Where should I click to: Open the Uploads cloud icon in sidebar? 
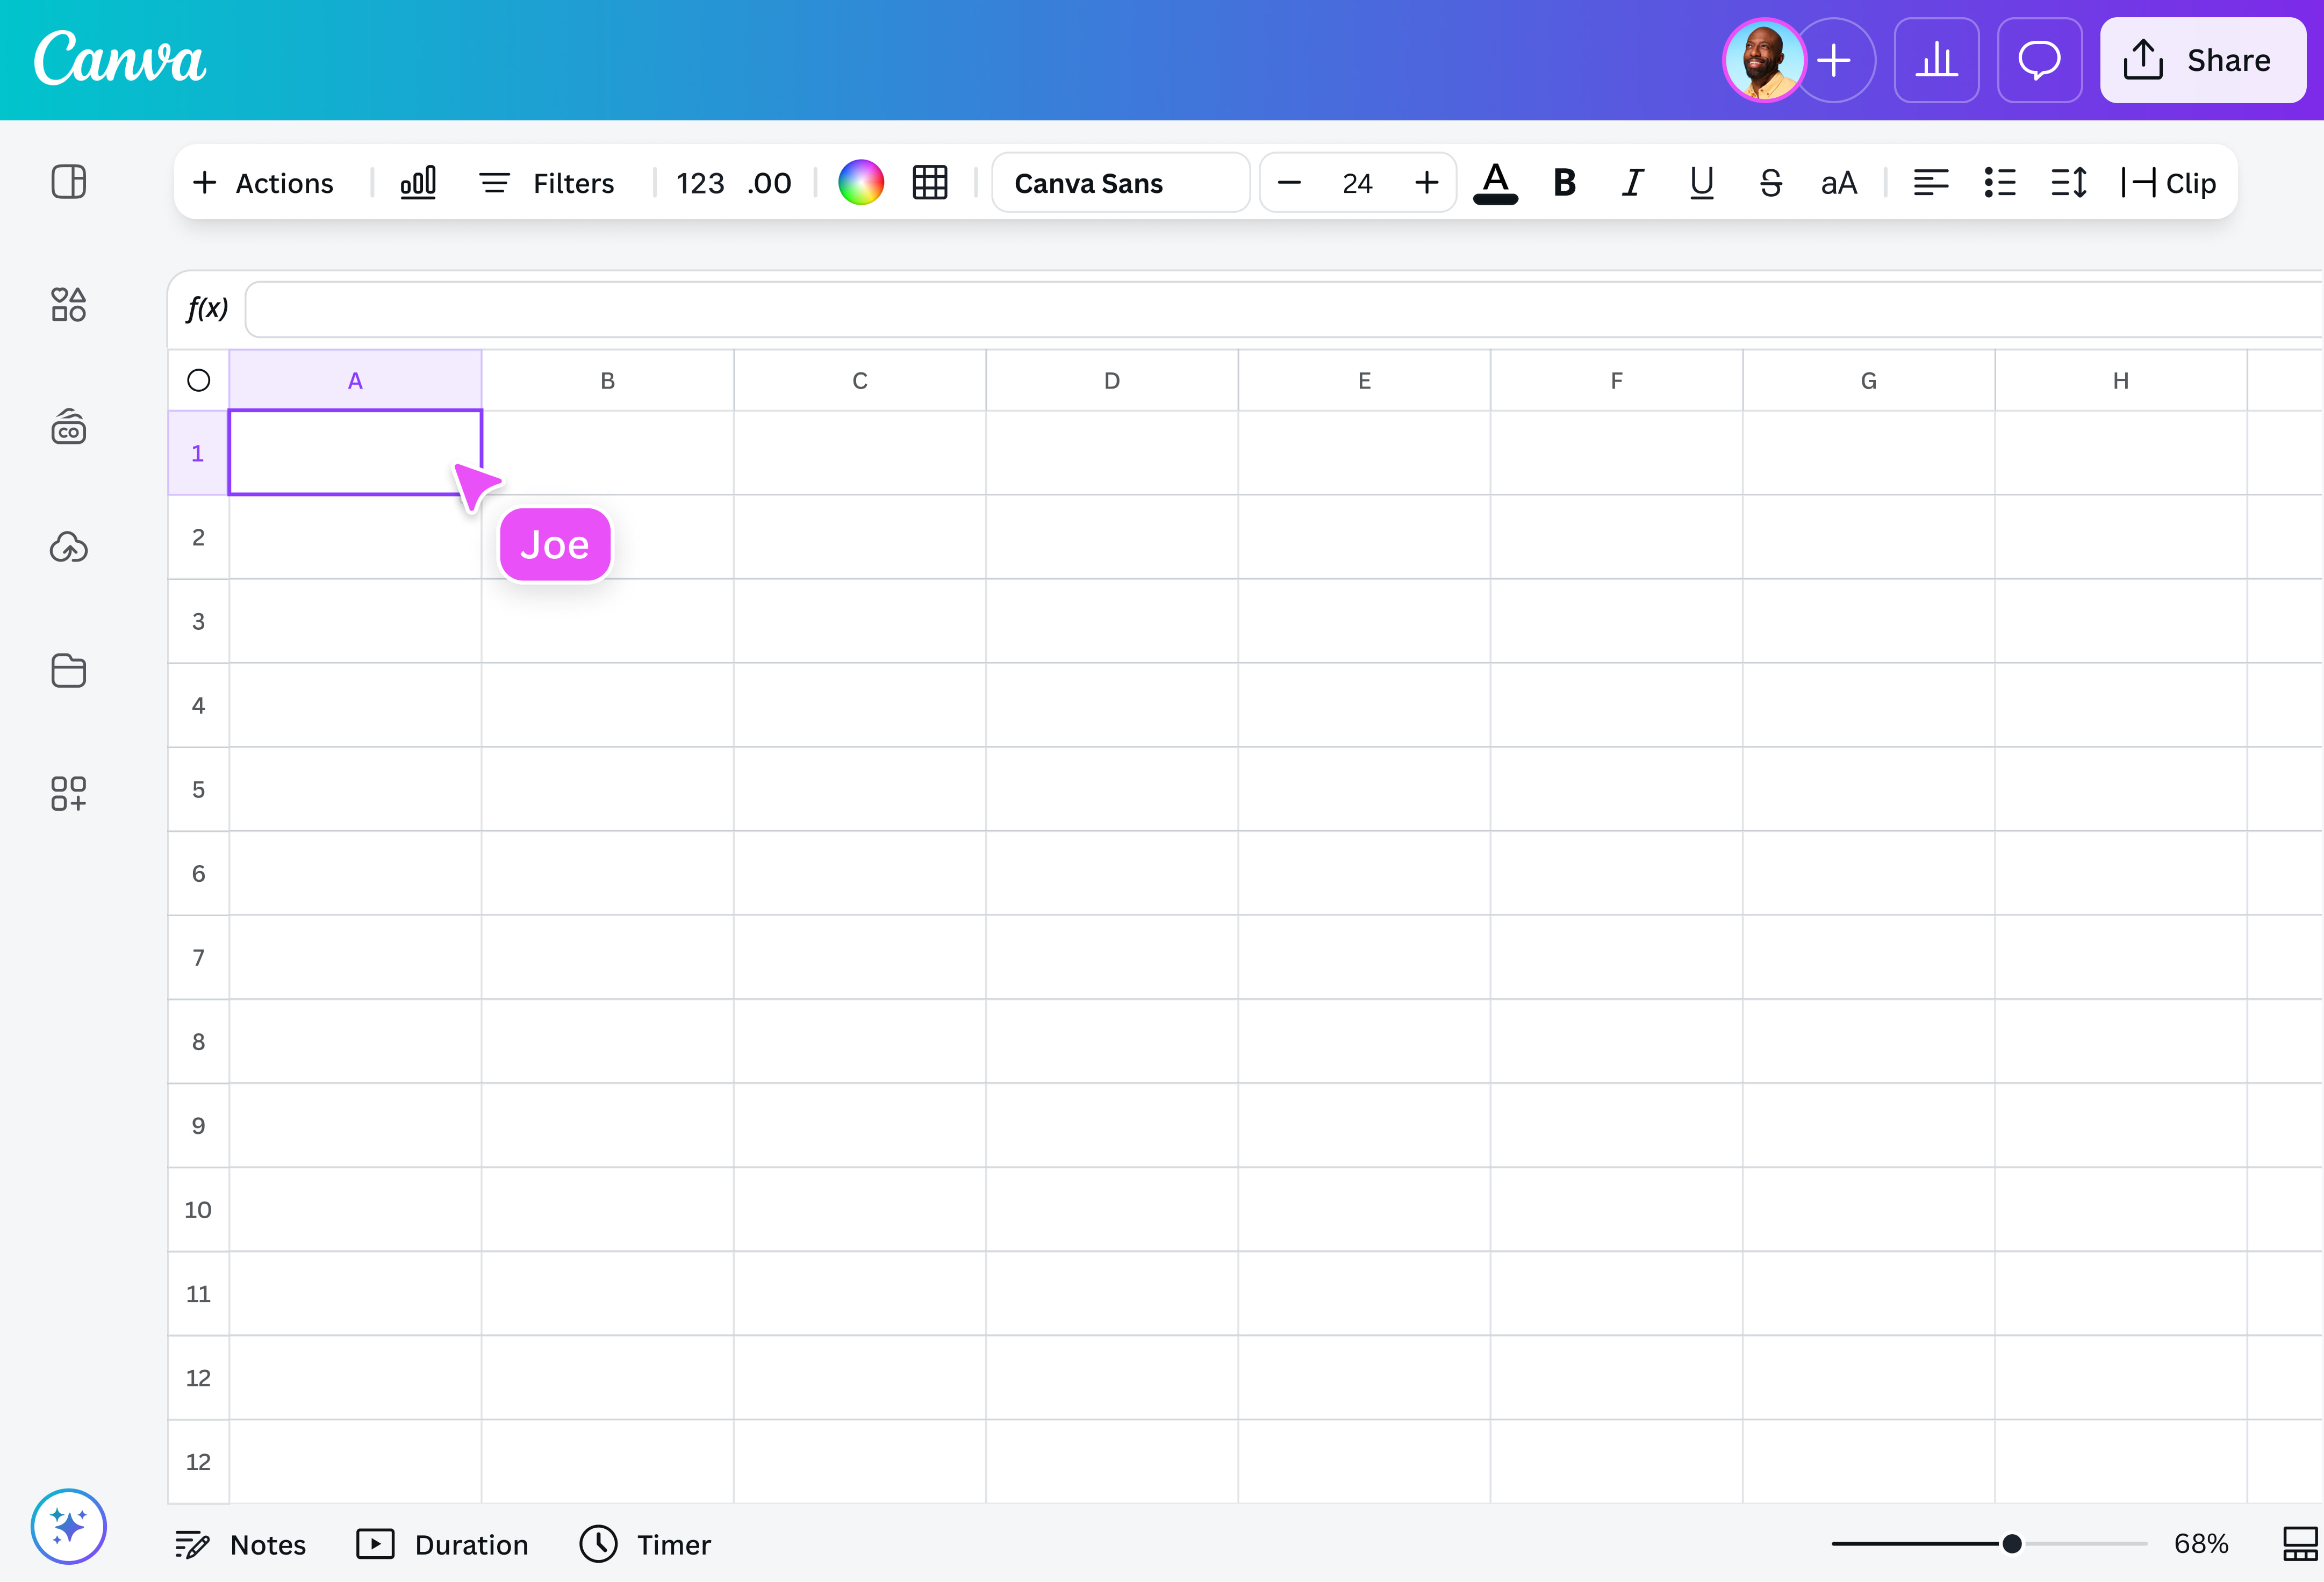point(68,547)
